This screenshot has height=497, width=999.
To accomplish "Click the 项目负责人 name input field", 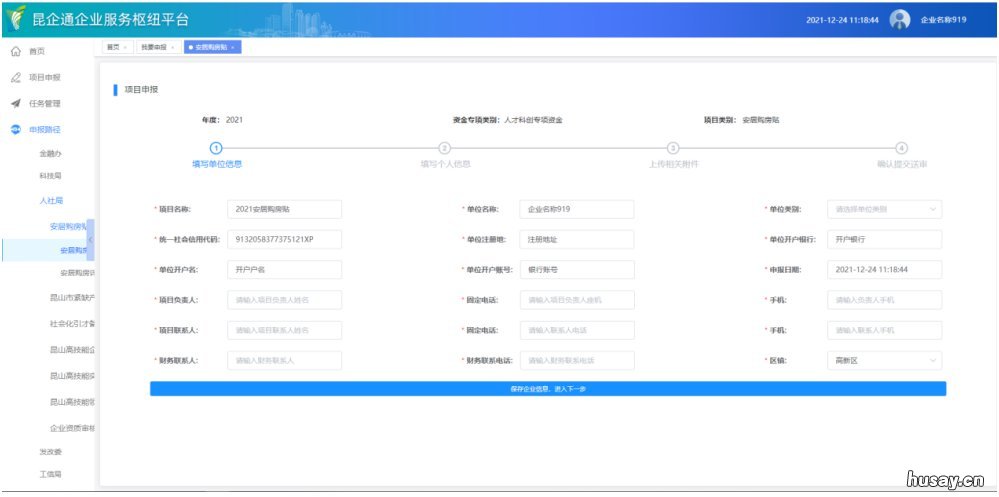I will [x=284, y=300].
